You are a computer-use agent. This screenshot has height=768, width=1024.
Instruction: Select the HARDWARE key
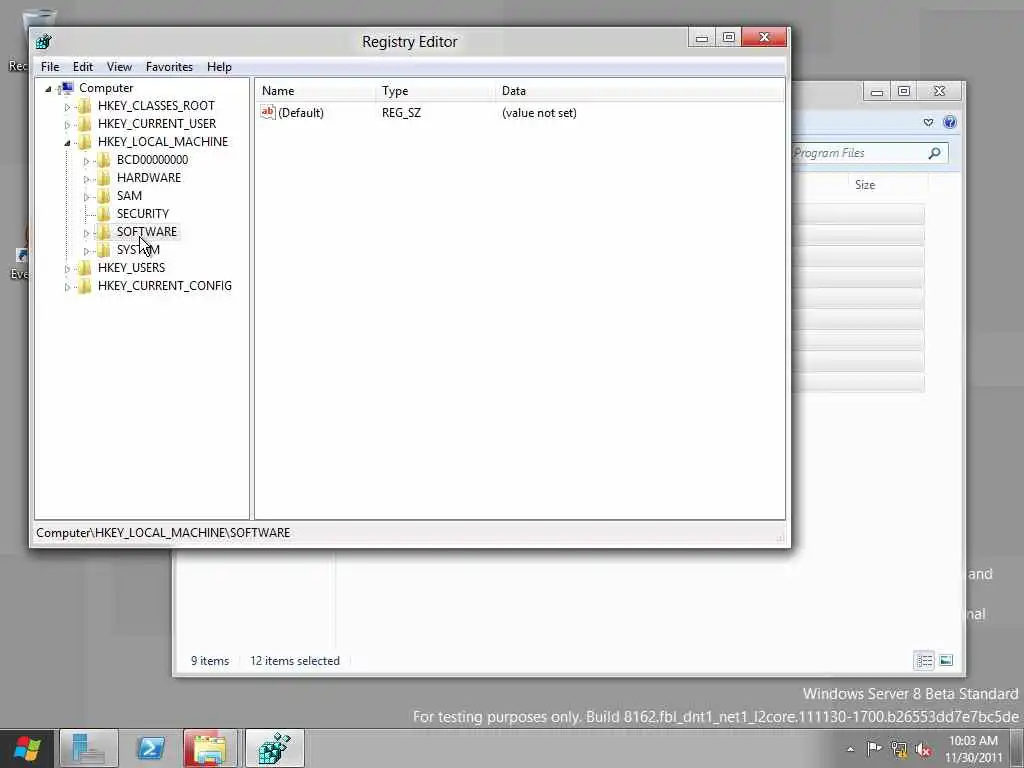149,178
